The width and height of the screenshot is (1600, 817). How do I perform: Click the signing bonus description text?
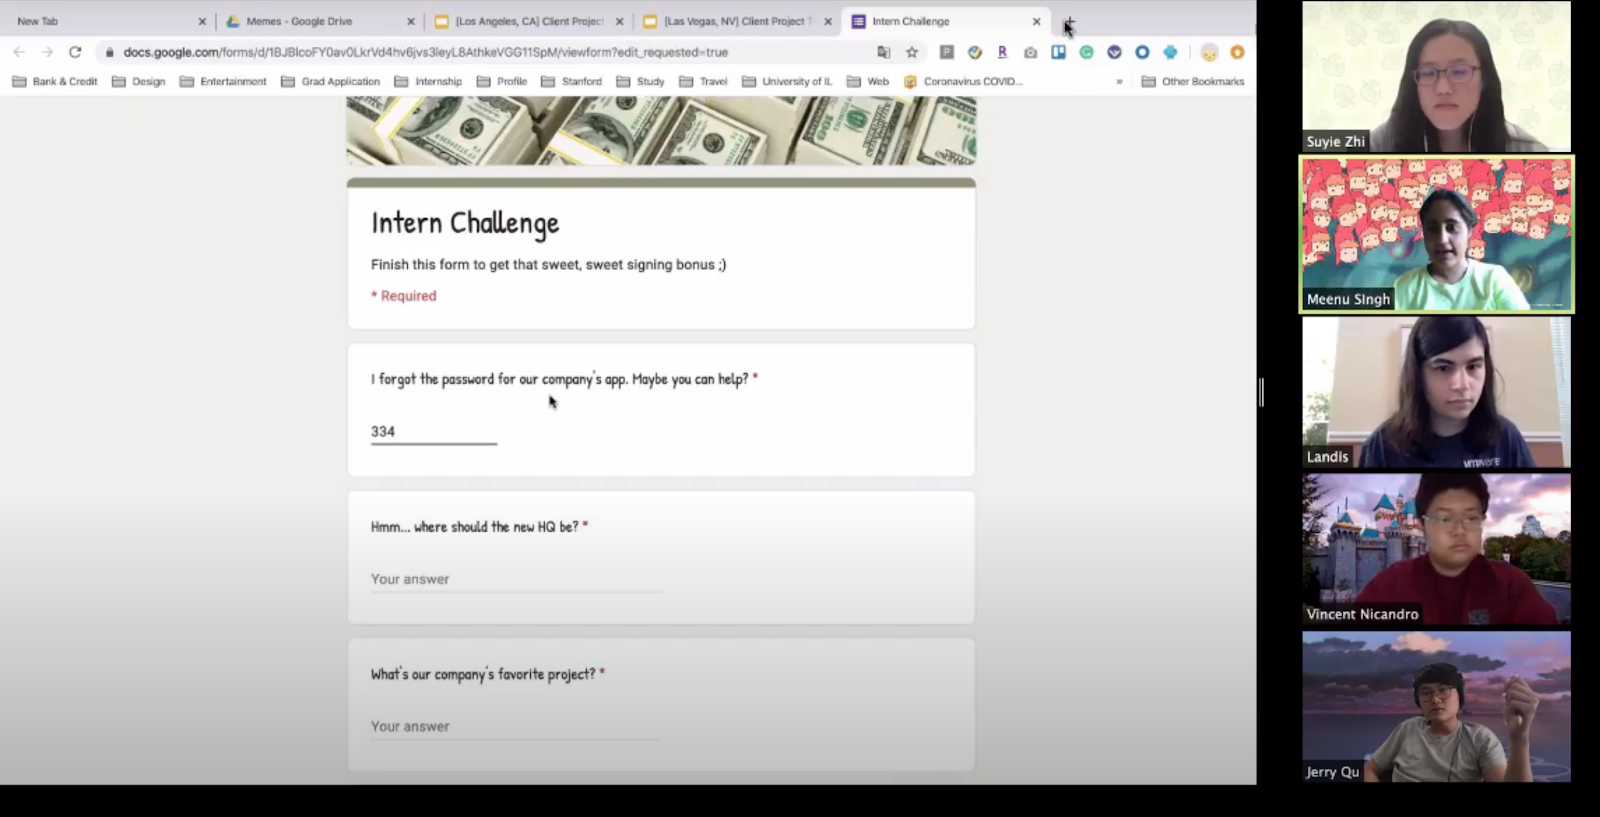pos(549,265)
